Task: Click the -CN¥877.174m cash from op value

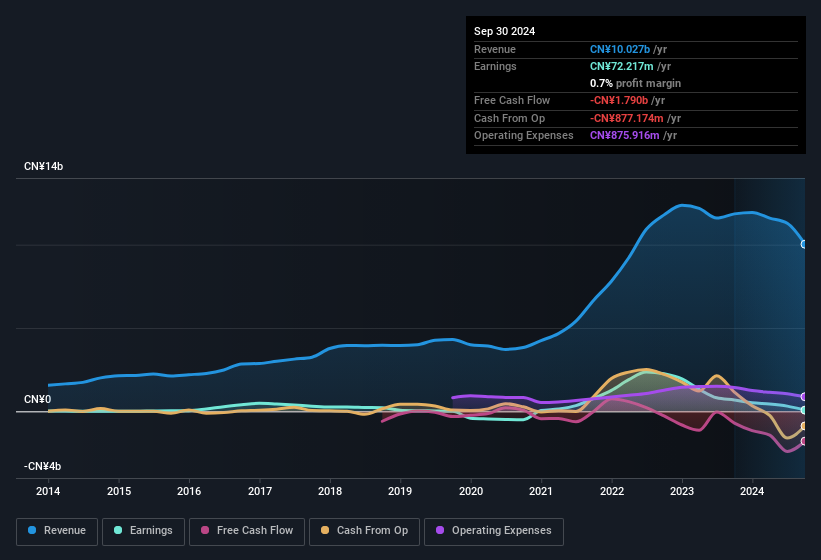Action: coord(627,118)
